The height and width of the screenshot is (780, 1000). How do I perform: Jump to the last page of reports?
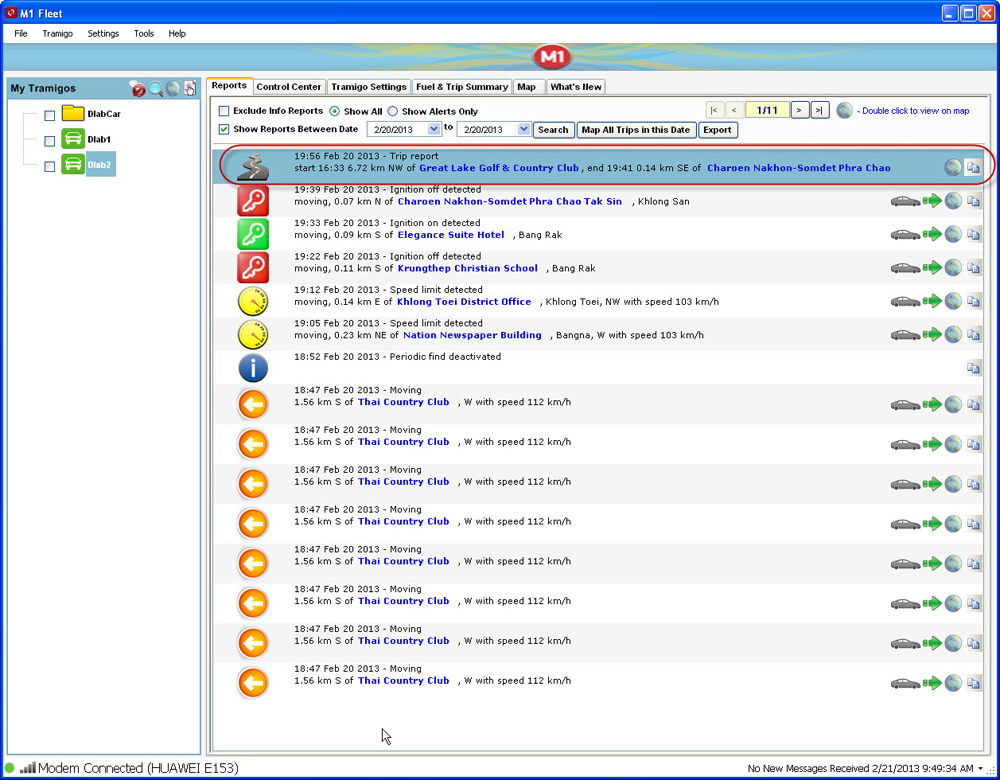coord(820,110)
